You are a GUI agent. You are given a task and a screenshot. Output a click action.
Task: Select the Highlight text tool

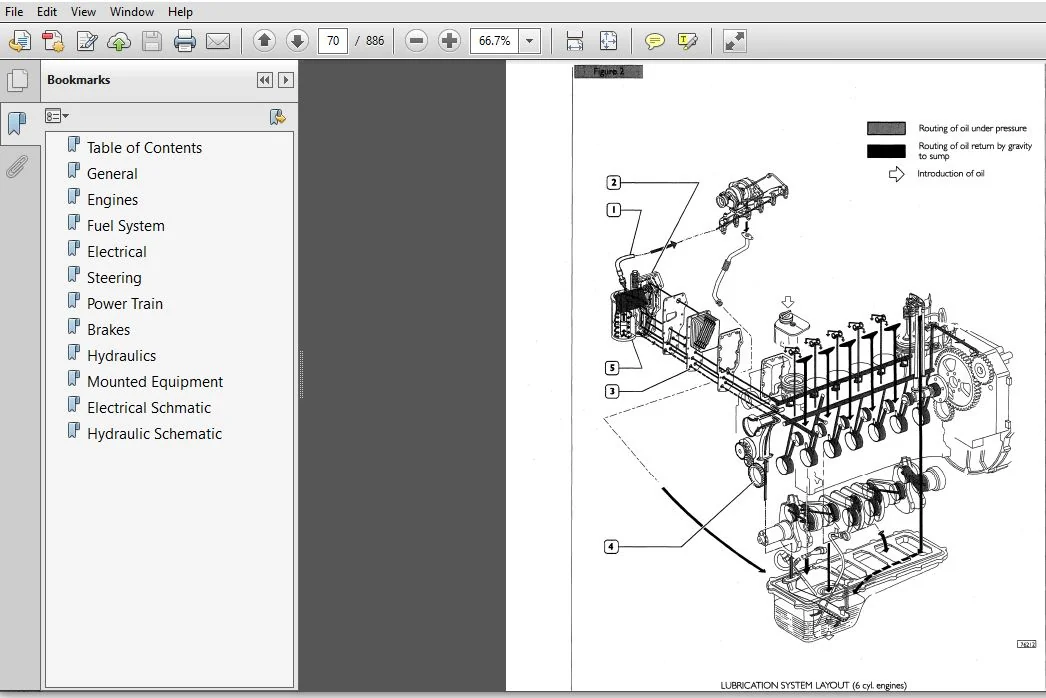687,41
